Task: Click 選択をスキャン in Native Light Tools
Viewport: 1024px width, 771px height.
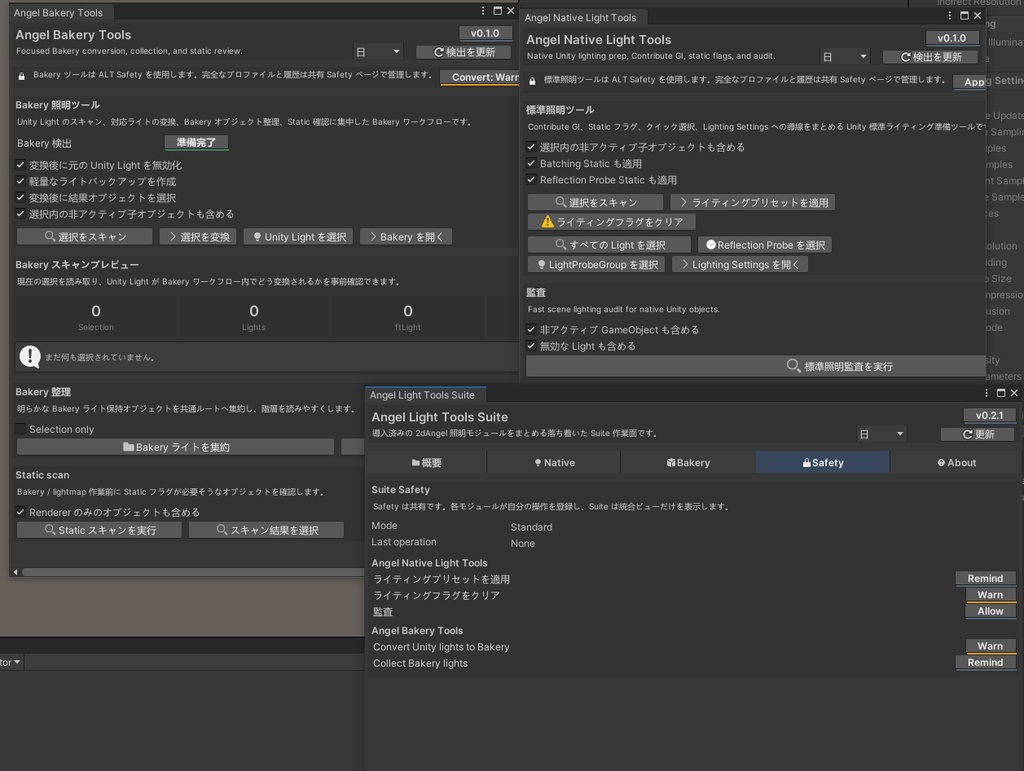Action: [596, 202]
